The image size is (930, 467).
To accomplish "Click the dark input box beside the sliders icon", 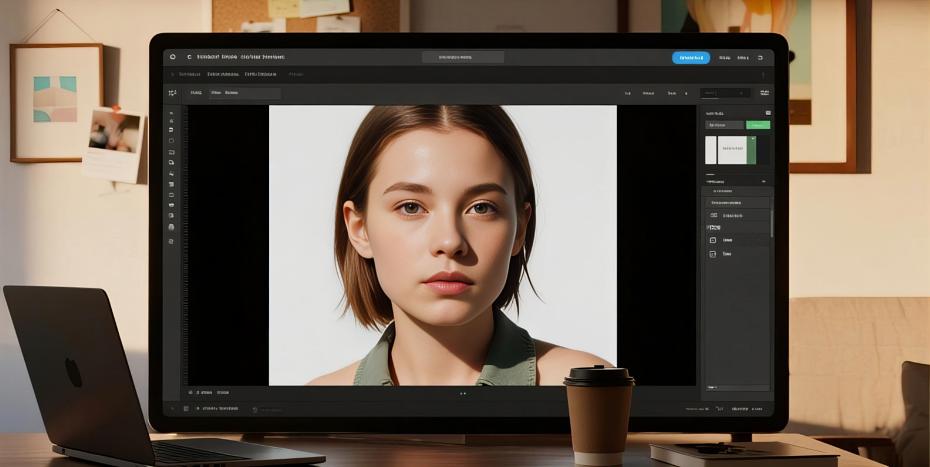I will pos(725,93).
